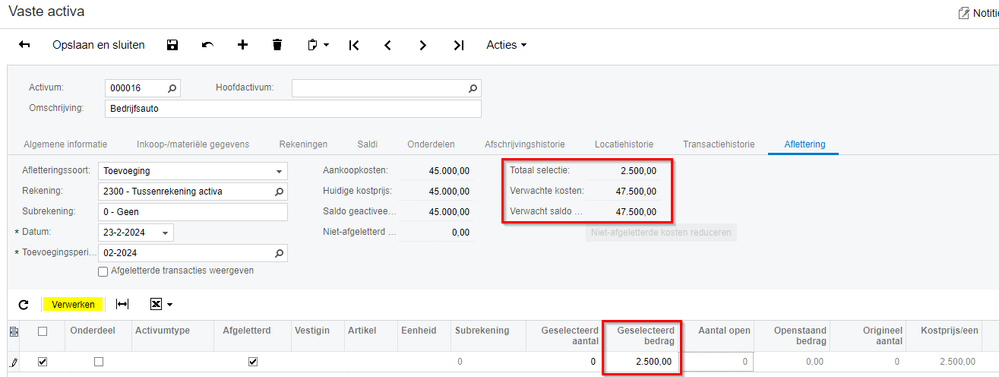Open the Notities note icon
The image size is (999, 377).
tap(964, 13)
